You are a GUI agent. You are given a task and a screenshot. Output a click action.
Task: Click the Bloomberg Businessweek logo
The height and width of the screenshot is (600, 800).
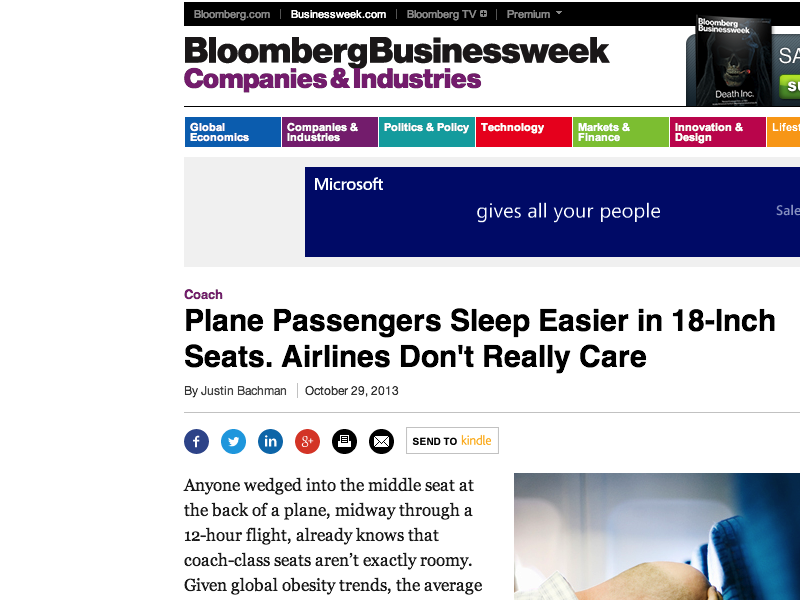coord(396,51)
